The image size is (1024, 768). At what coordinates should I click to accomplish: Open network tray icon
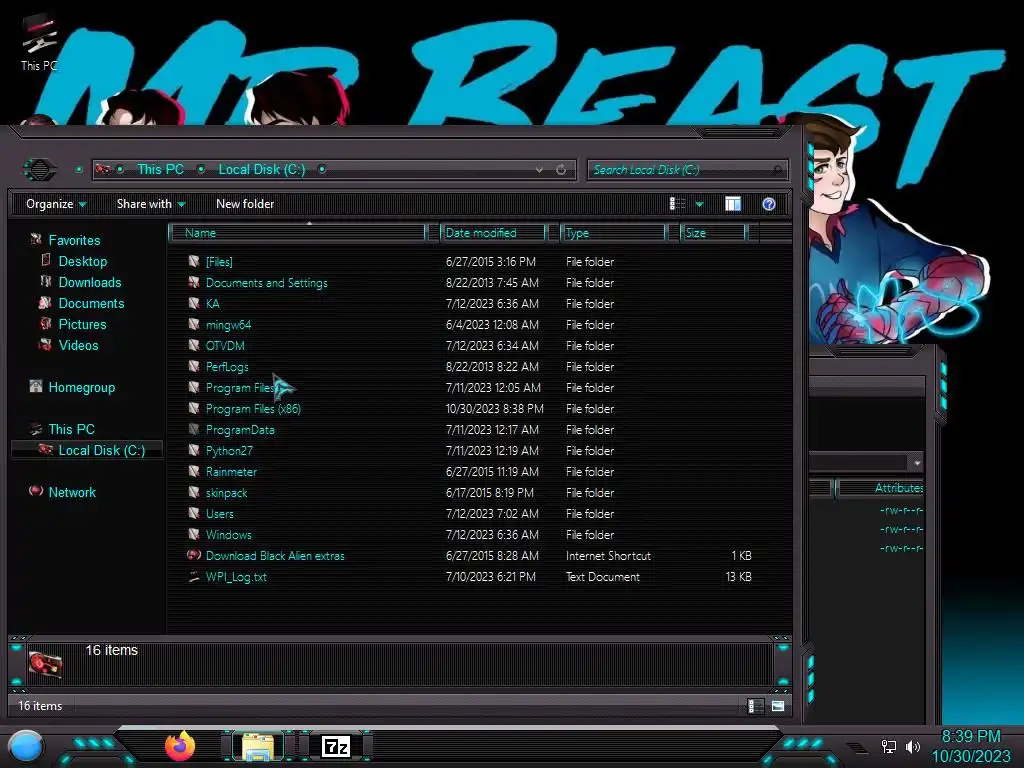tap(888, 746)
